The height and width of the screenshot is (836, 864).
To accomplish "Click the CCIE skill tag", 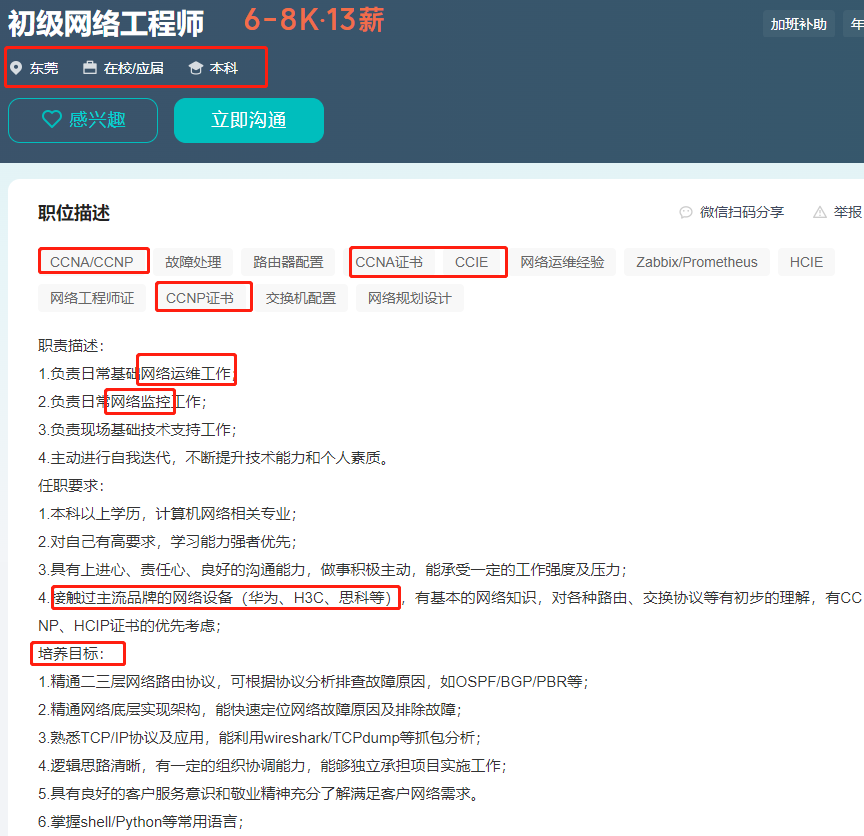I will (x=471, y=262).
